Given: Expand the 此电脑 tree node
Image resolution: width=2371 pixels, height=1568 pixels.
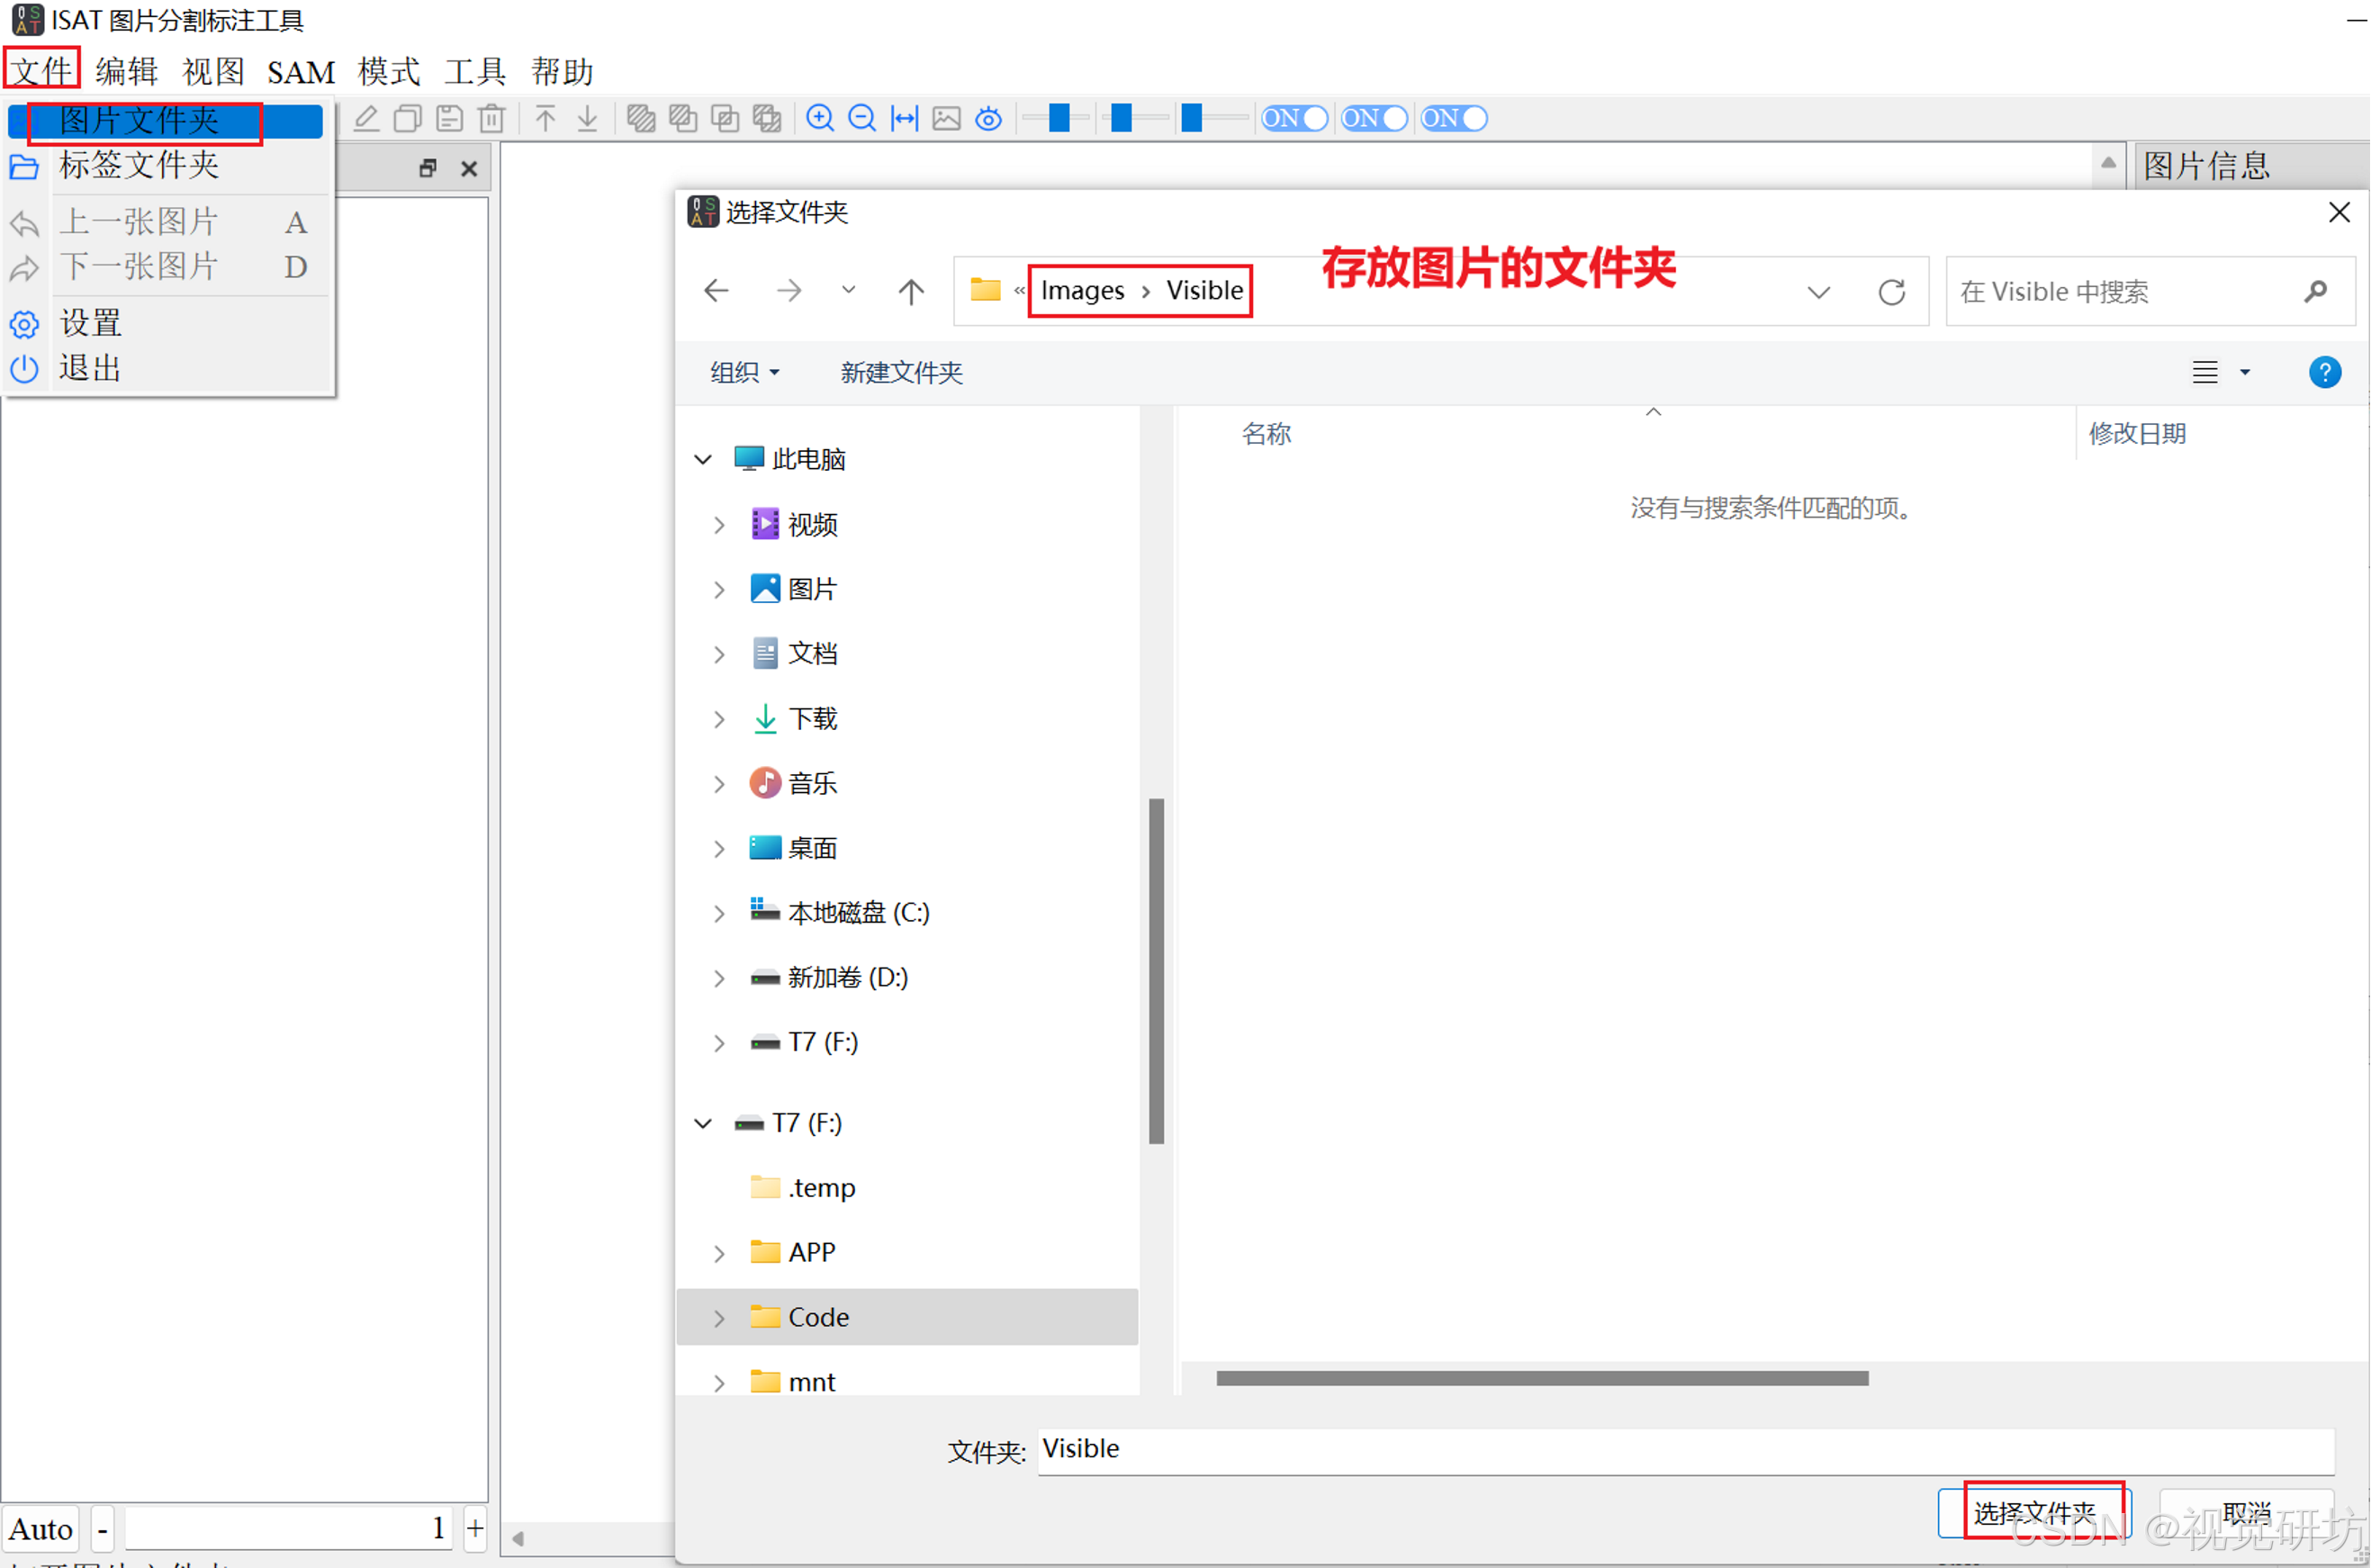Looking at the screenshot, I should 707,456.
